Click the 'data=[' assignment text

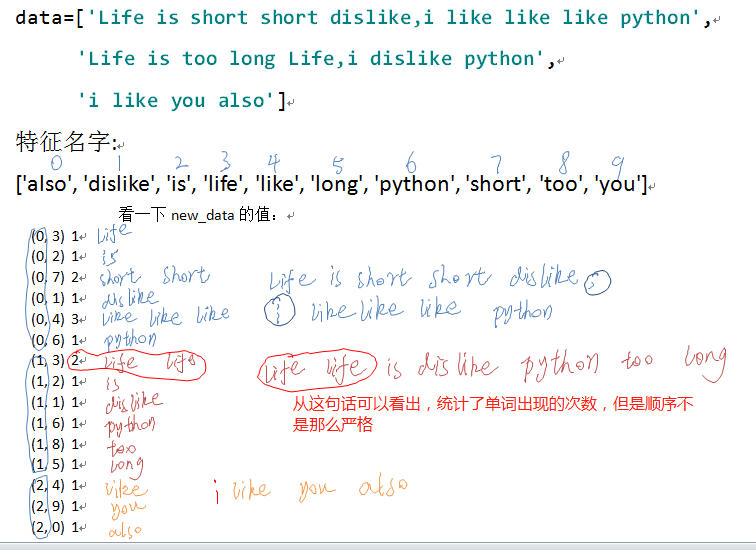coord(50,18)
